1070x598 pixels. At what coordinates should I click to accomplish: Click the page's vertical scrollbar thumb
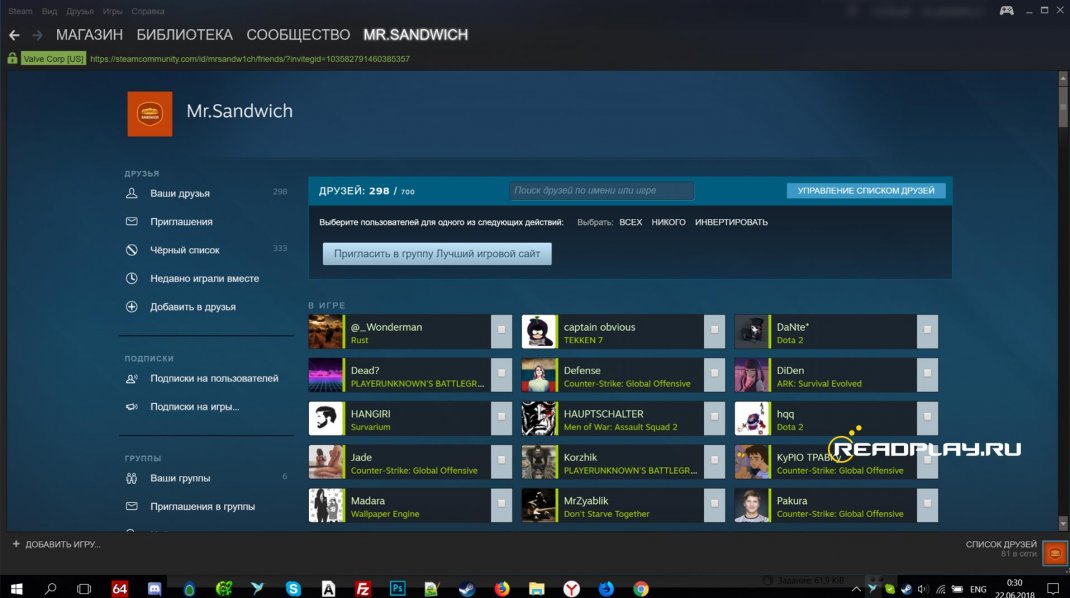[x=1062, y=104]
